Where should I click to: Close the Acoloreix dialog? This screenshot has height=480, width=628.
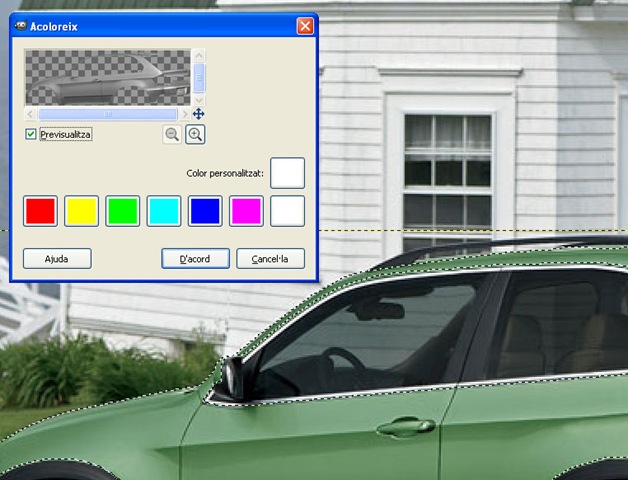tap(305, 26)
